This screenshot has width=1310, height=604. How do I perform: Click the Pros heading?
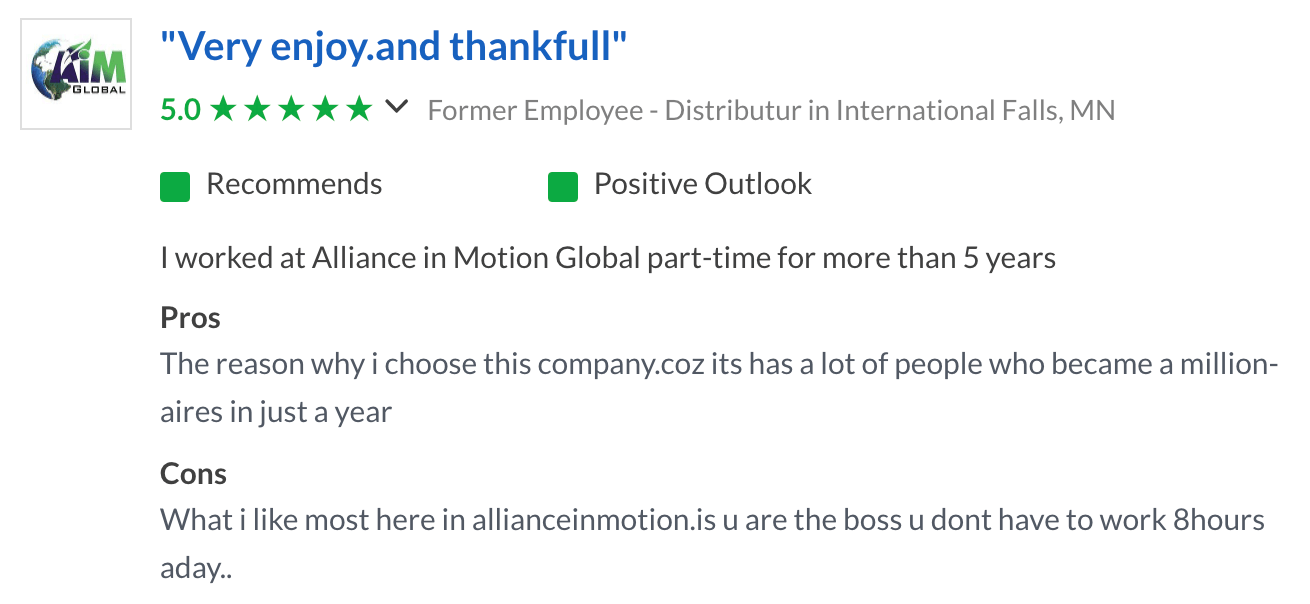(190, 318)
